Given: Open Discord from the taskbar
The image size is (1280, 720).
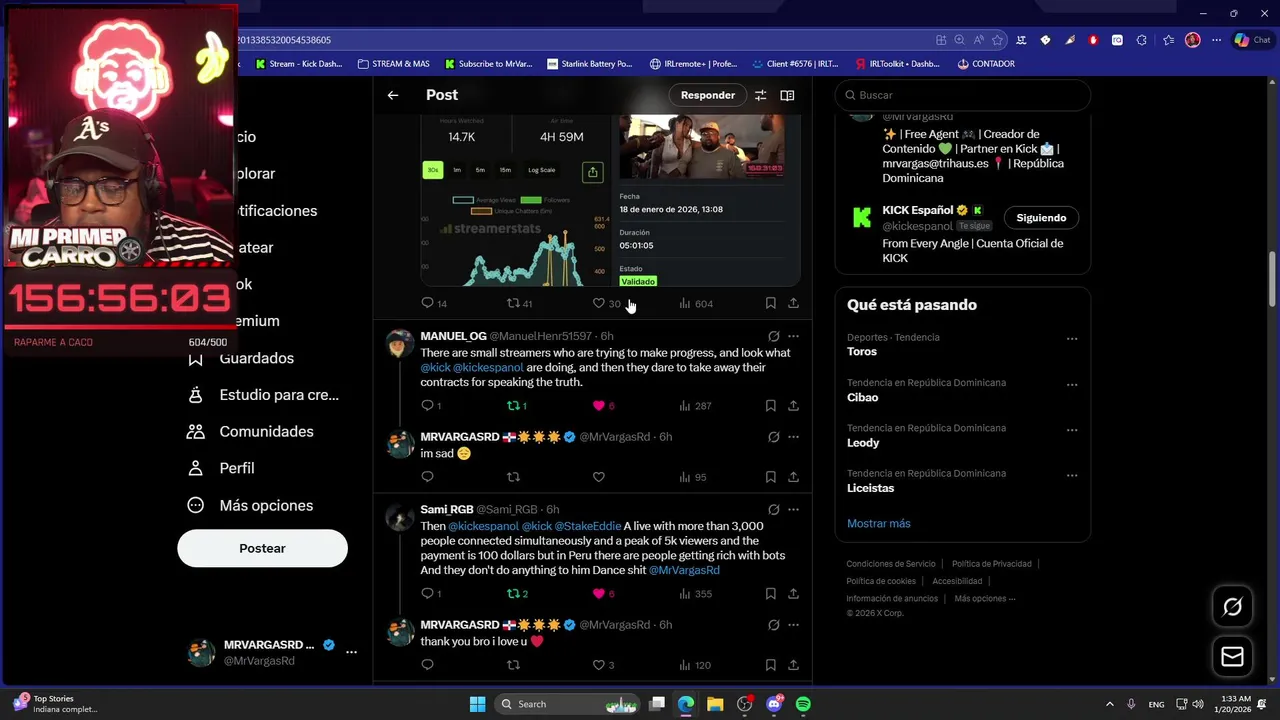Looking at the screenshot, I should tap(774, 704).
